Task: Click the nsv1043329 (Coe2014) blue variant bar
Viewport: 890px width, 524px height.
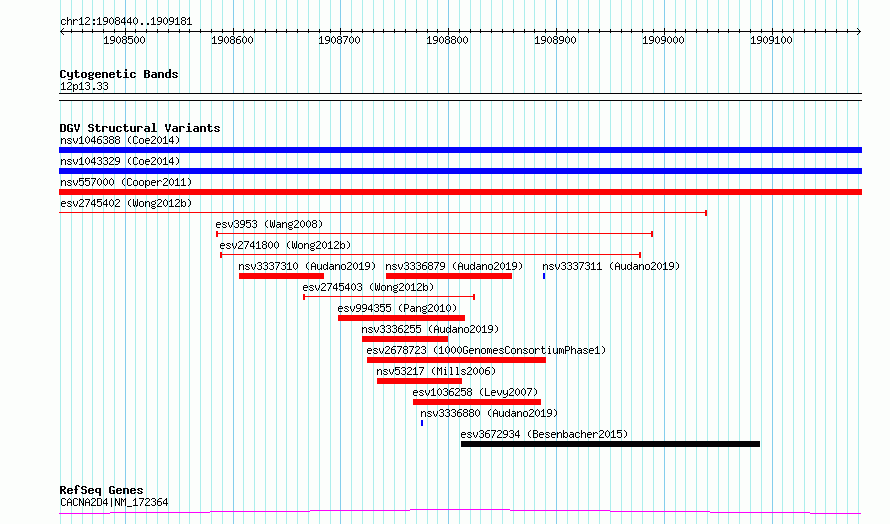Action: tap(460, 171)
